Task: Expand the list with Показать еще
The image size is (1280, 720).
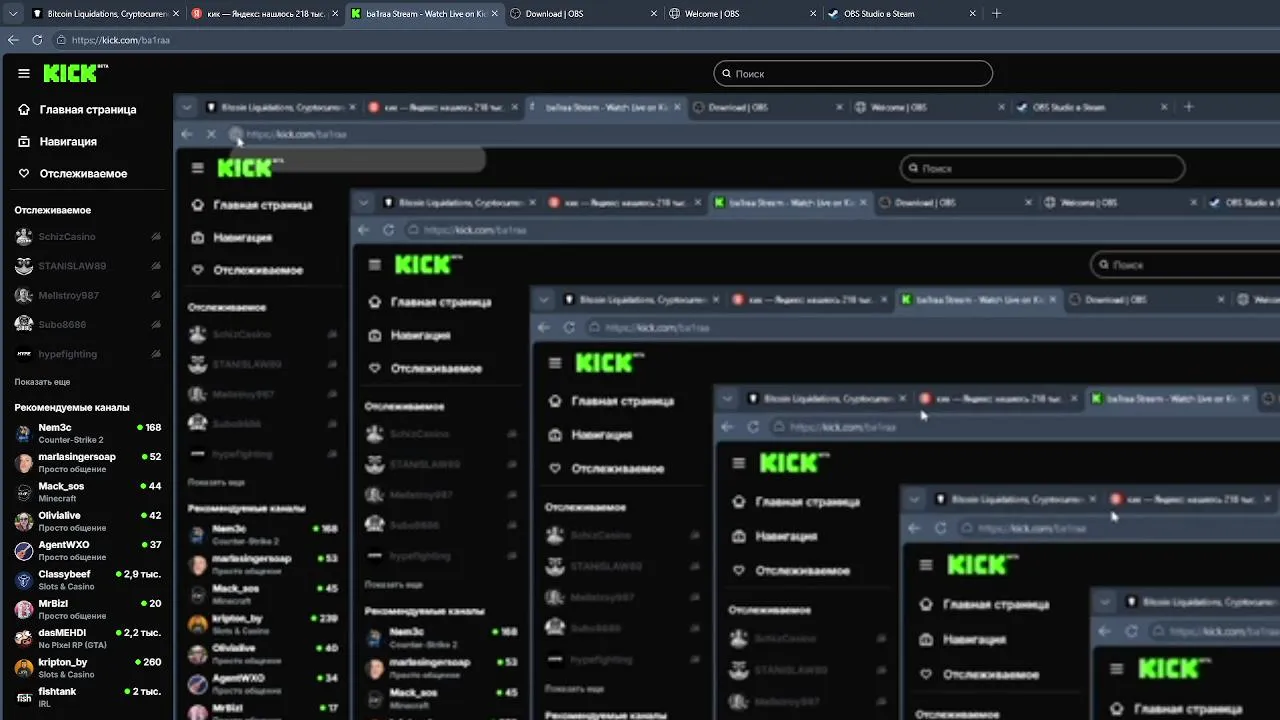Action: [42, 382]
